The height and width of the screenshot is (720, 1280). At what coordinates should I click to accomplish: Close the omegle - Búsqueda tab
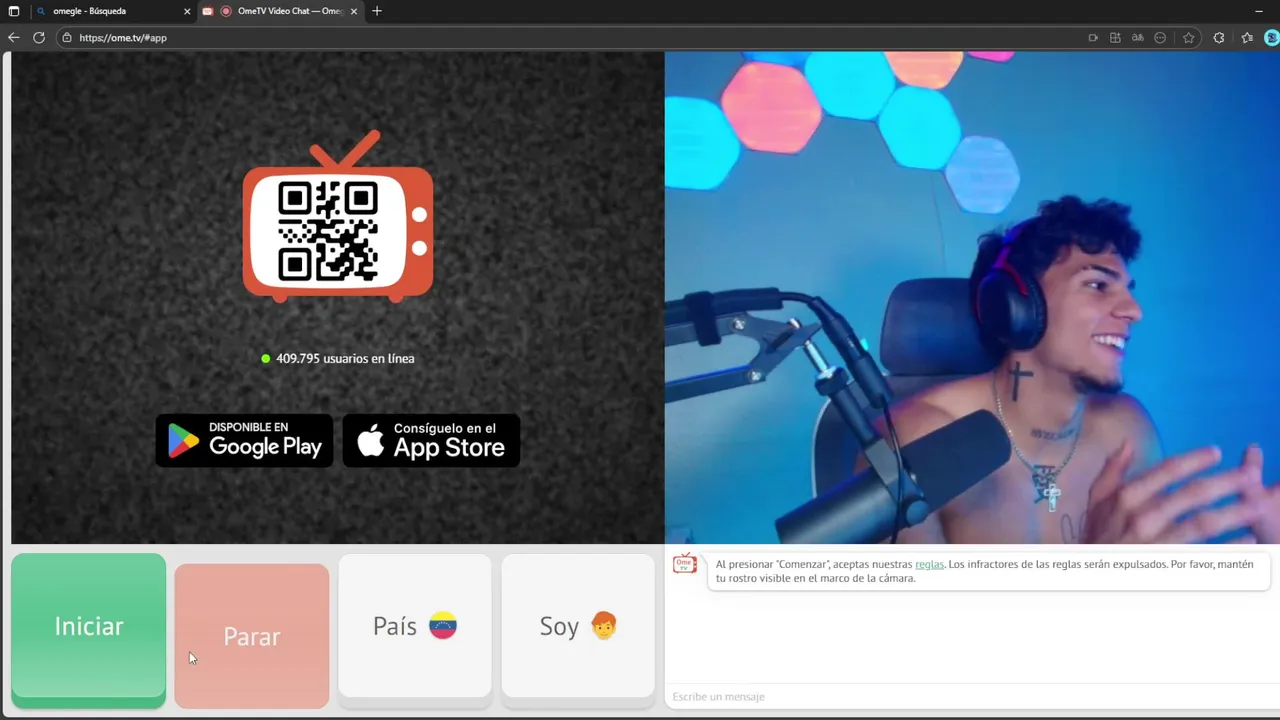[186, 11]
